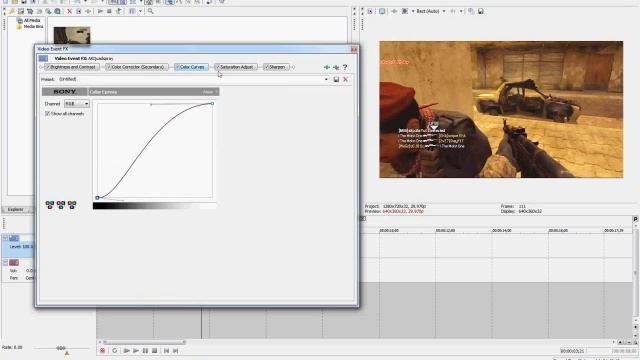Close the Video Event FX window

(353, 49)
